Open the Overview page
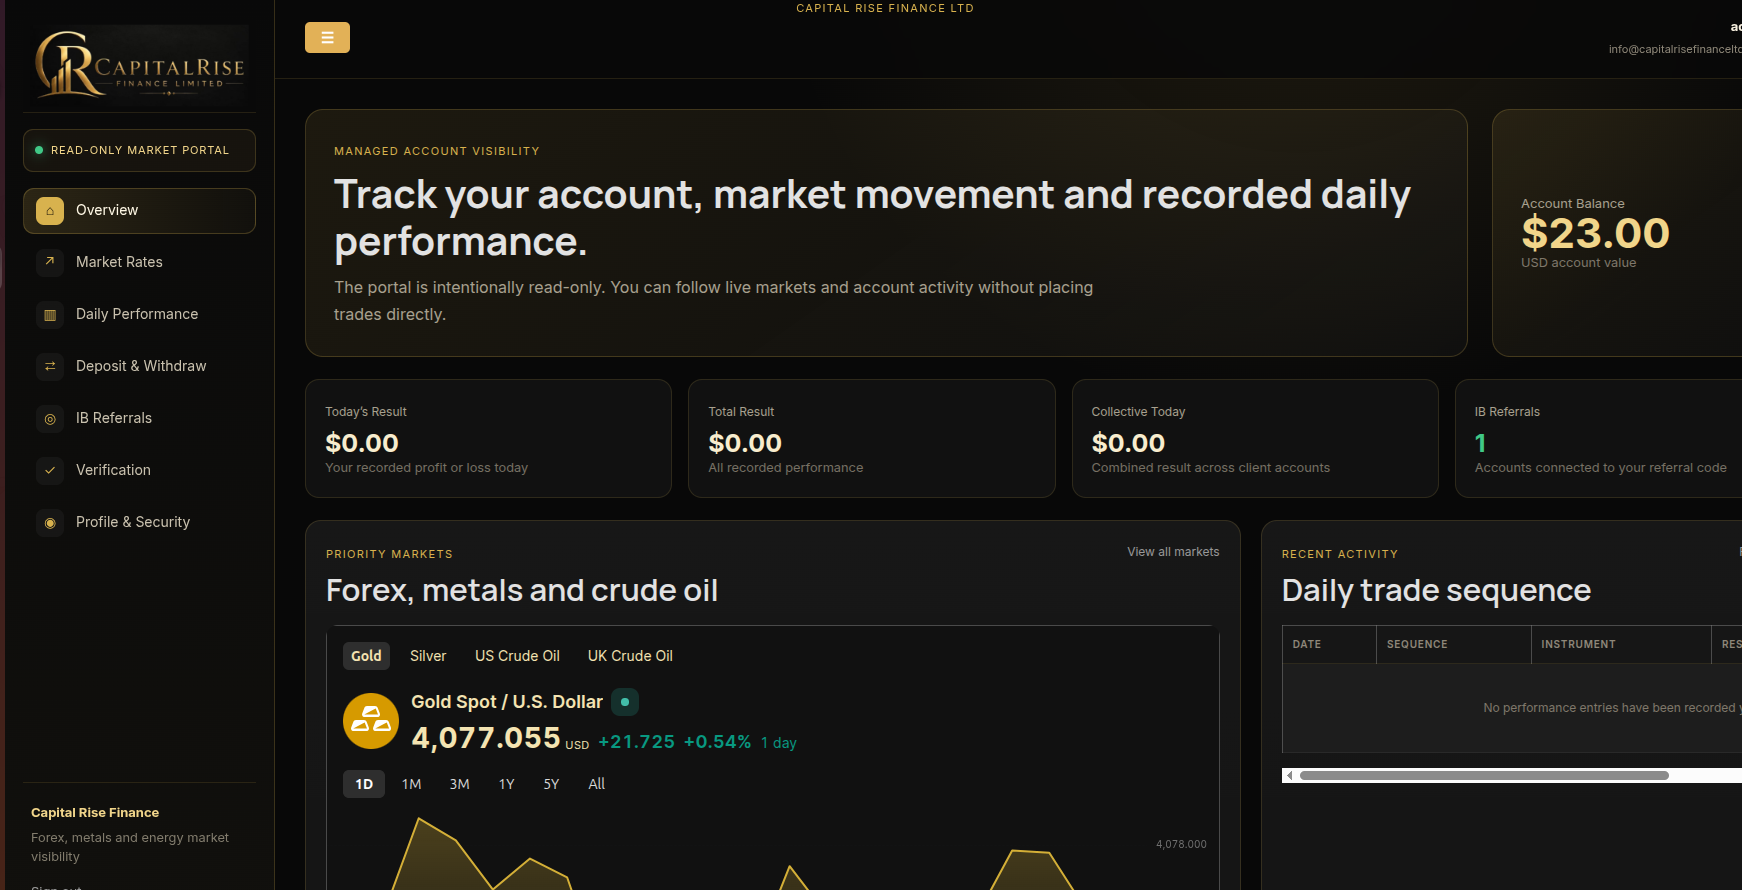The height and width of the screenshot is (890, 1742). pos(139,211)
